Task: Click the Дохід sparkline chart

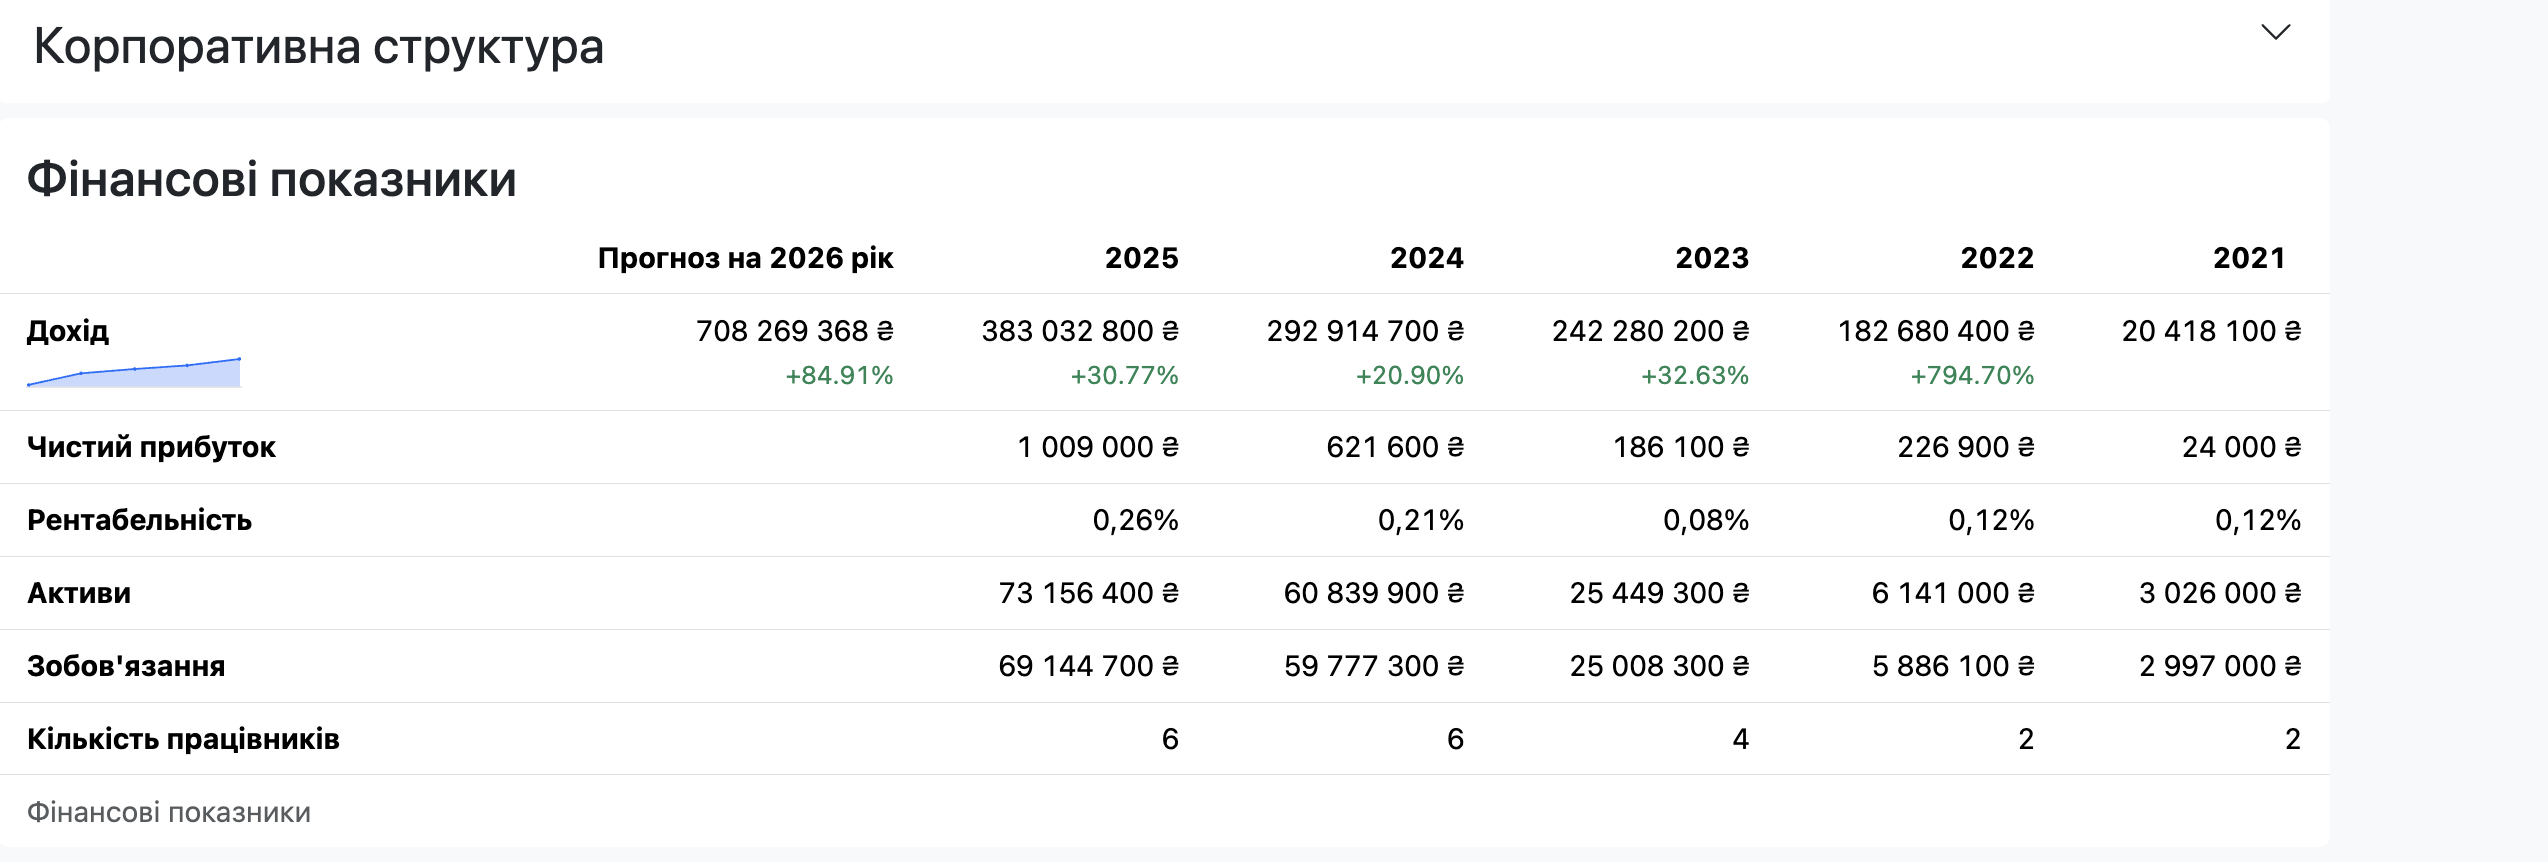Action: pyautogui.click(x=134, y=372)
